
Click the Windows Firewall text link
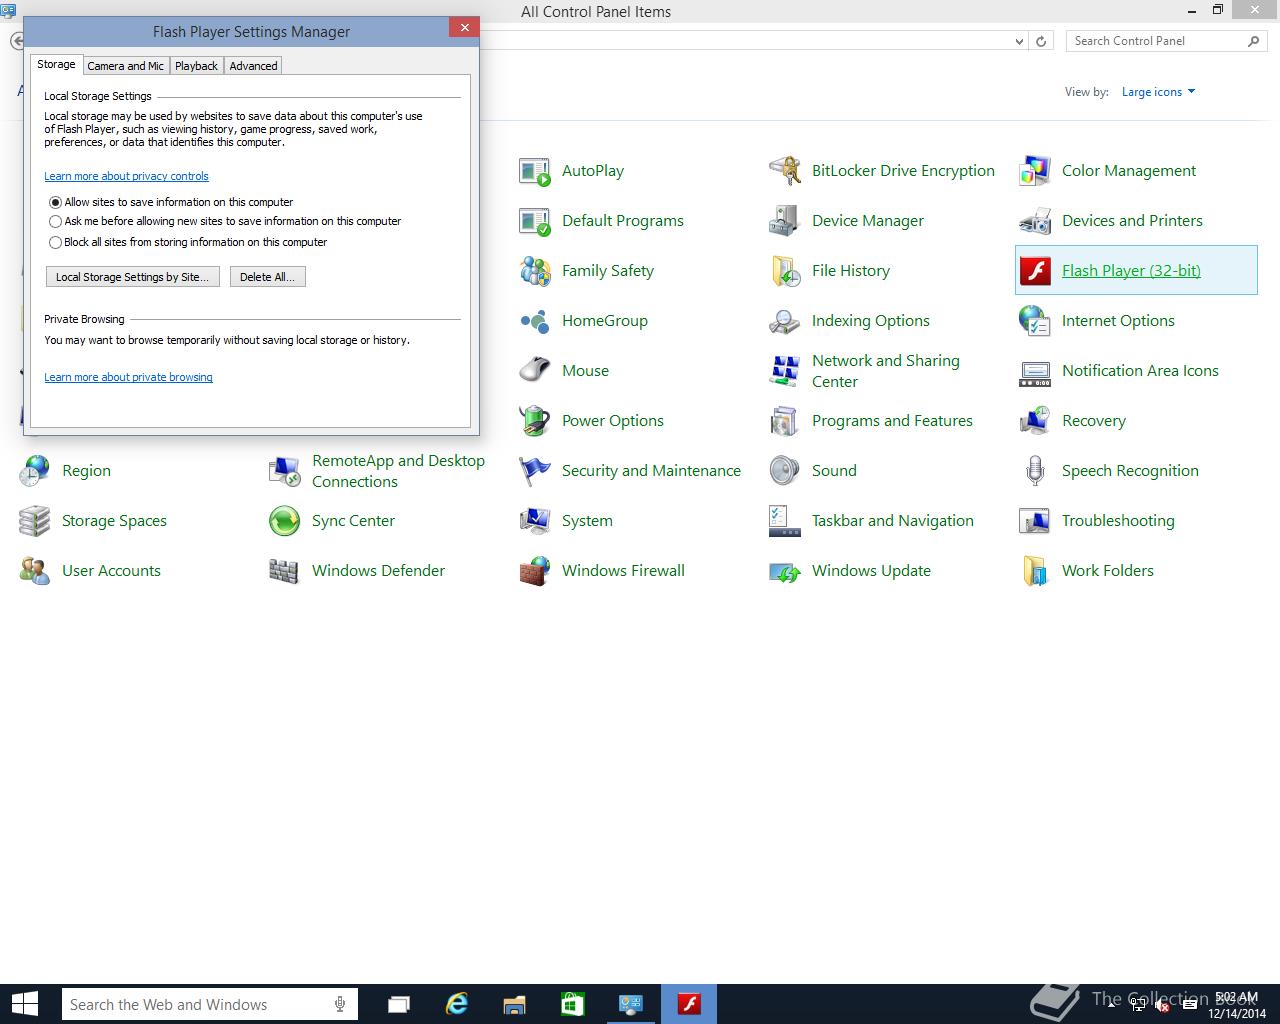click(x=623, y=571)
